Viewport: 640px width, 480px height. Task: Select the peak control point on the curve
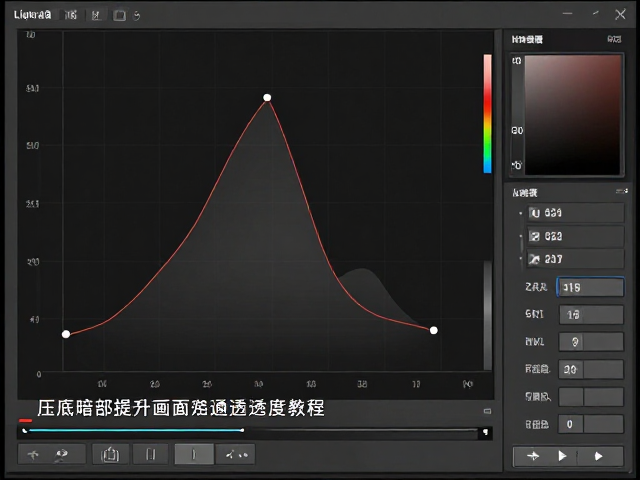point(267,98)
